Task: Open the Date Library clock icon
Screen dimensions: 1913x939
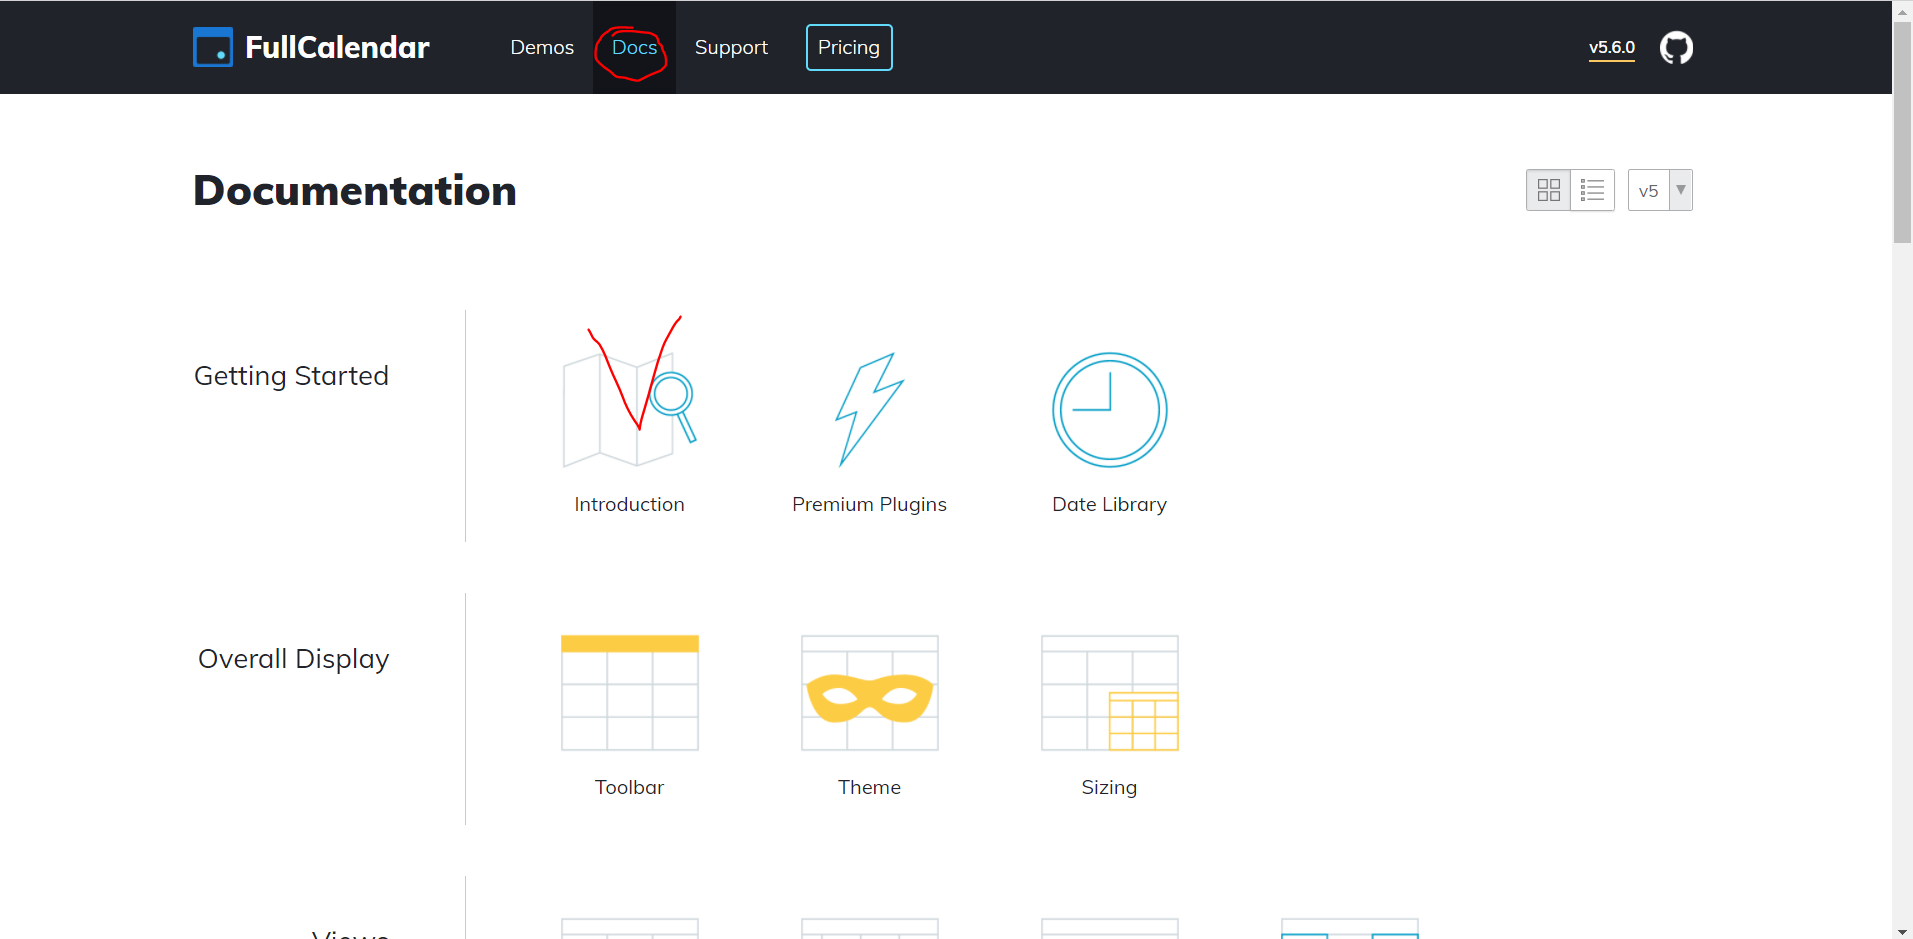Action: 1110,410
